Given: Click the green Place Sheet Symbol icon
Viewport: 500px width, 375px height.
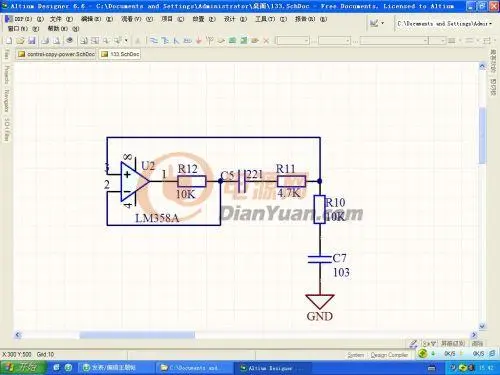Looking at the screenshot, I should pos(233,41).
